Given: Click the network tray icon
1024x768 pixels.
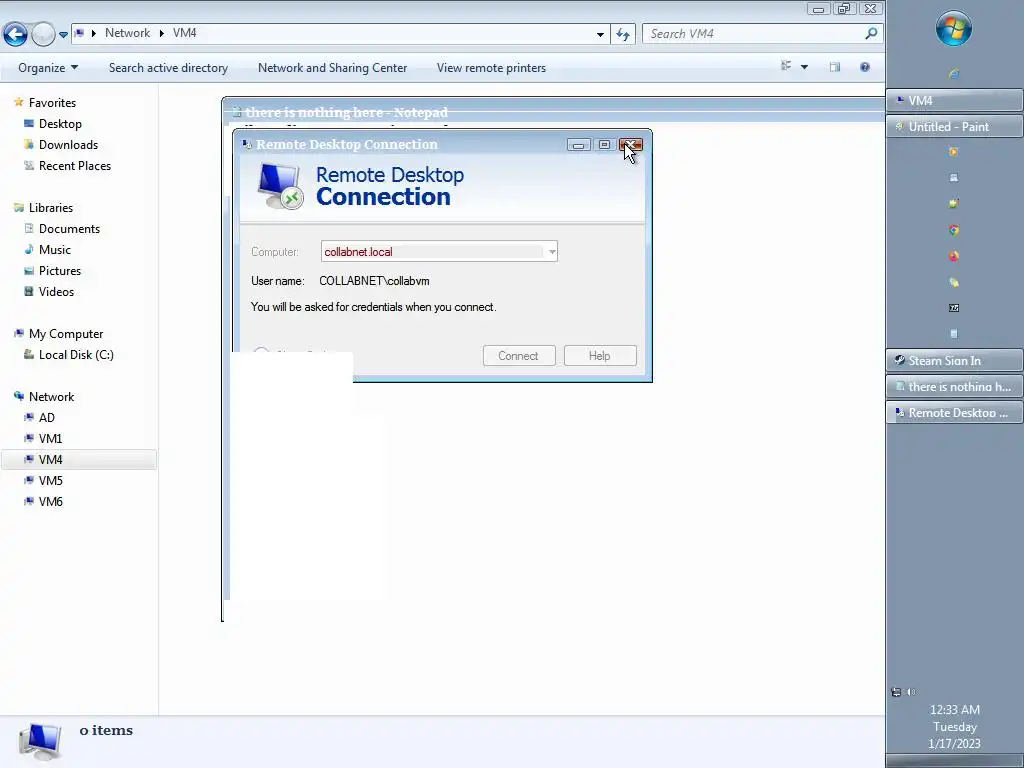Looking at the screenshot, I should click(x=896, y=692).
